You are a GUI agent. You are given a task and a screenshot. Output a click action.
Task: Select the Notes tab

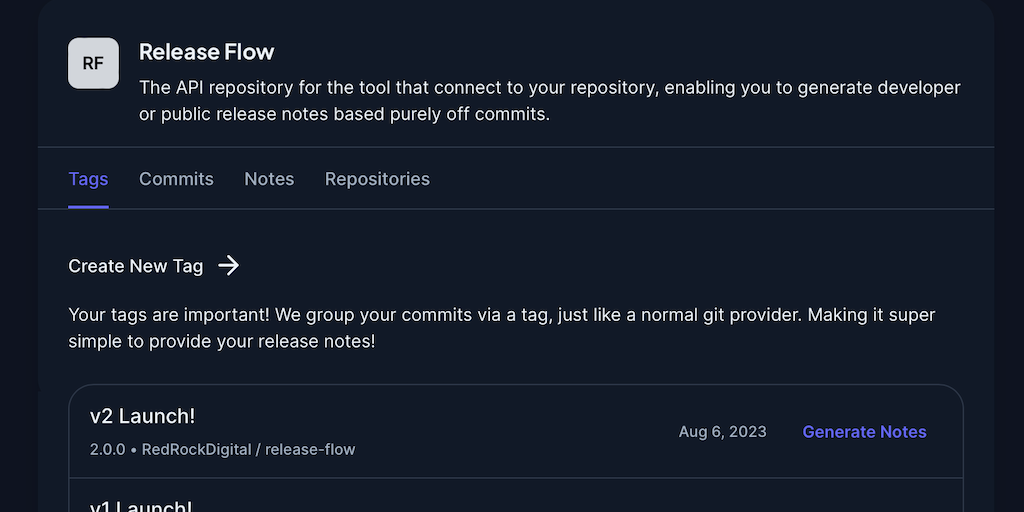click(x=269, y=179)
